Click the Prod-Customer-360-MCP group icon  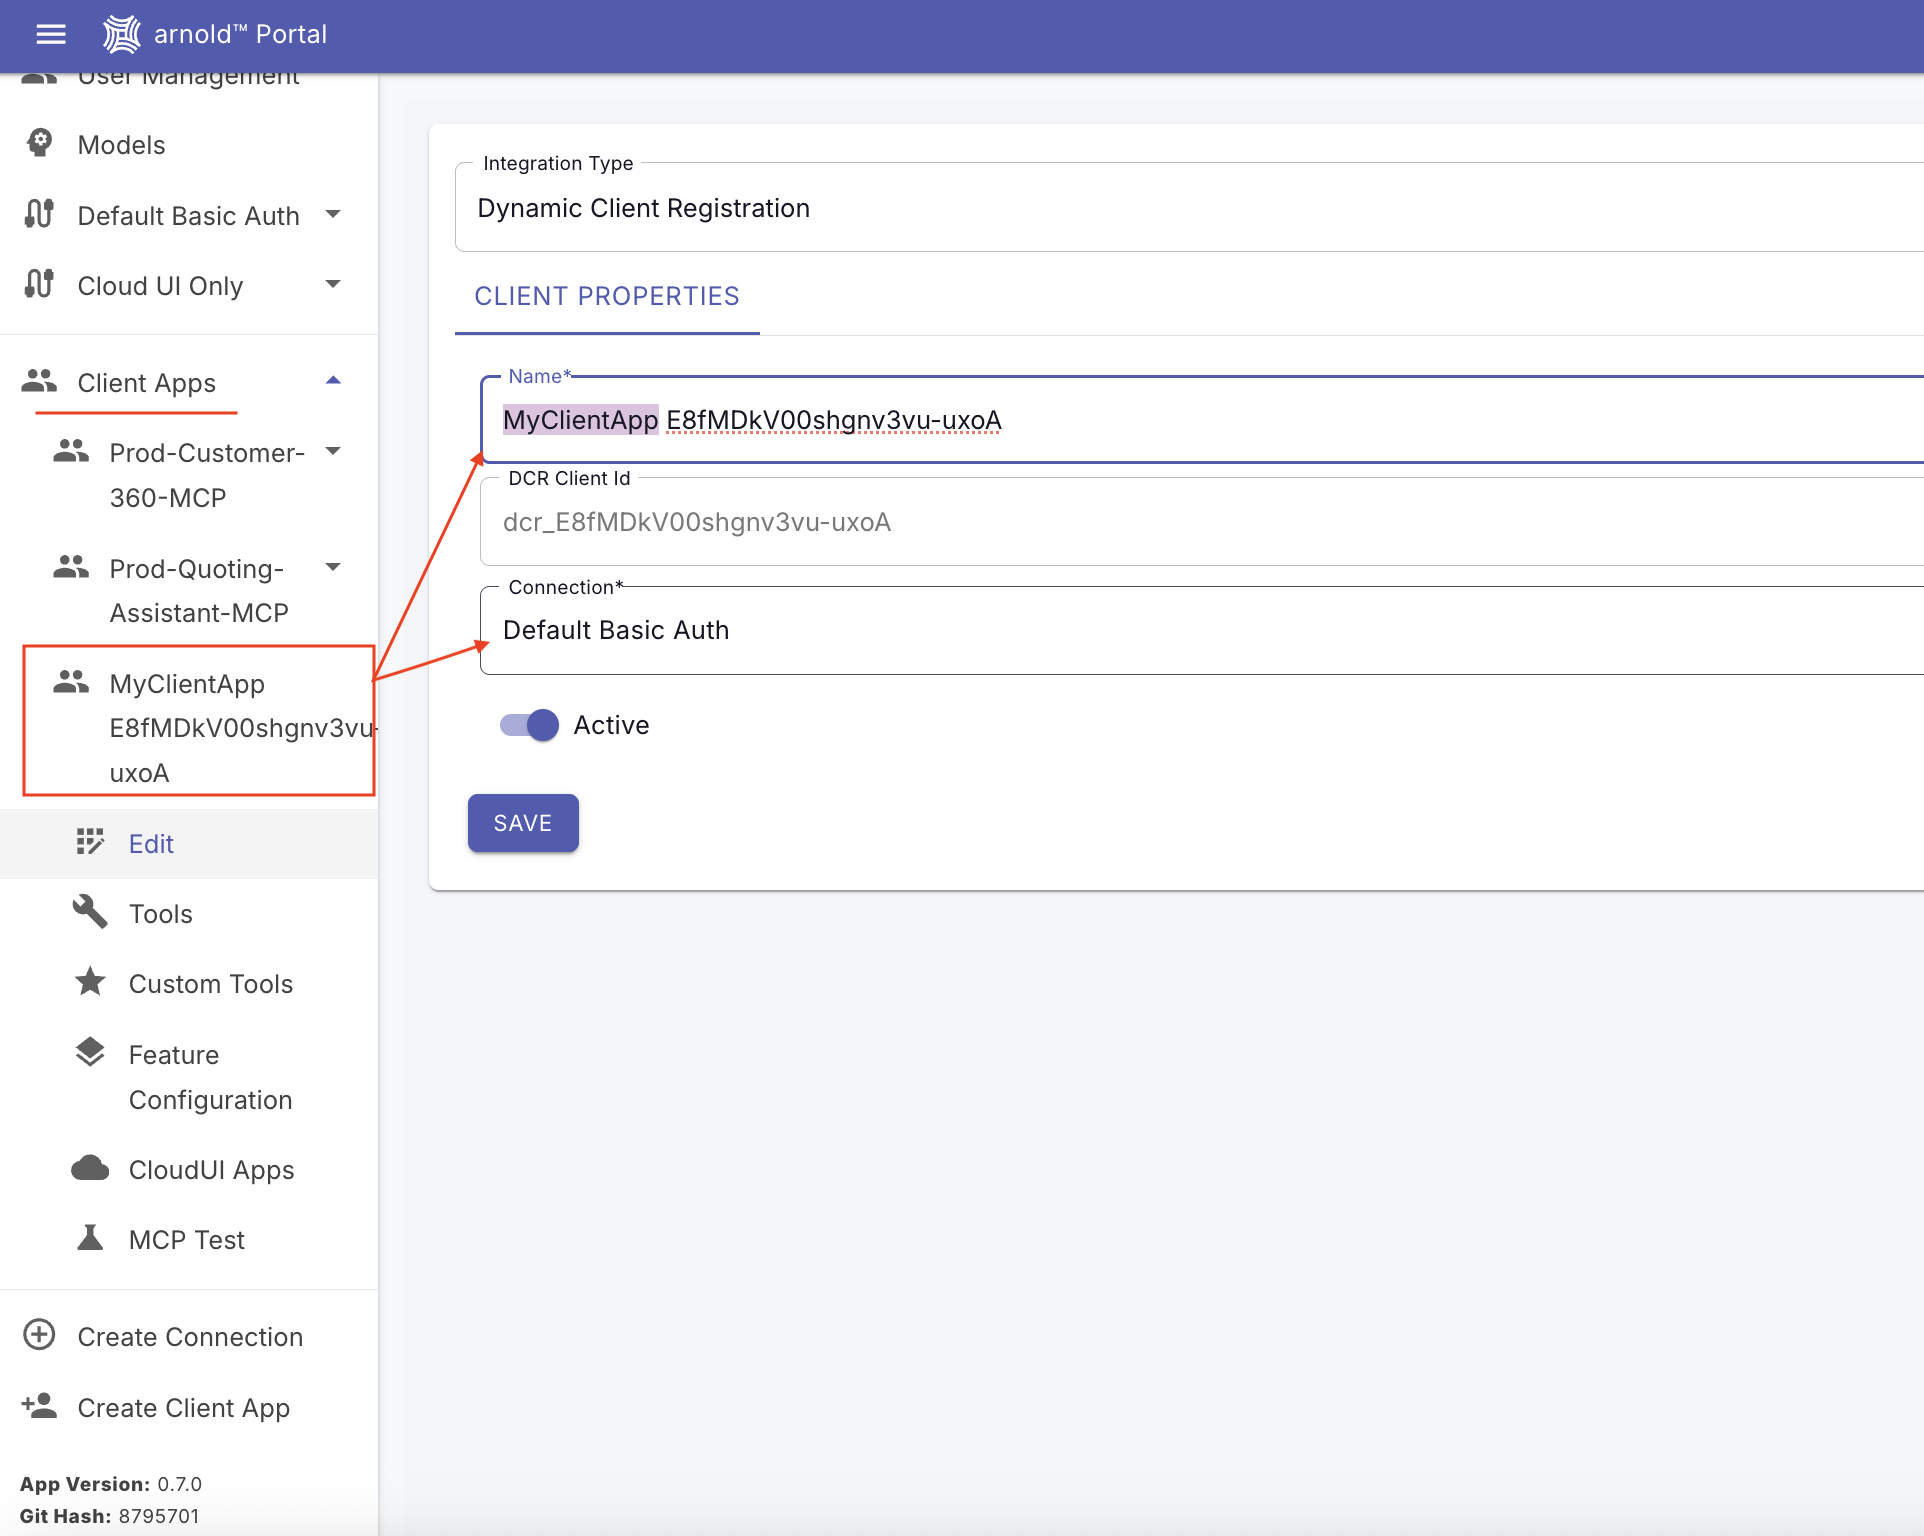[x=71, y=451]
